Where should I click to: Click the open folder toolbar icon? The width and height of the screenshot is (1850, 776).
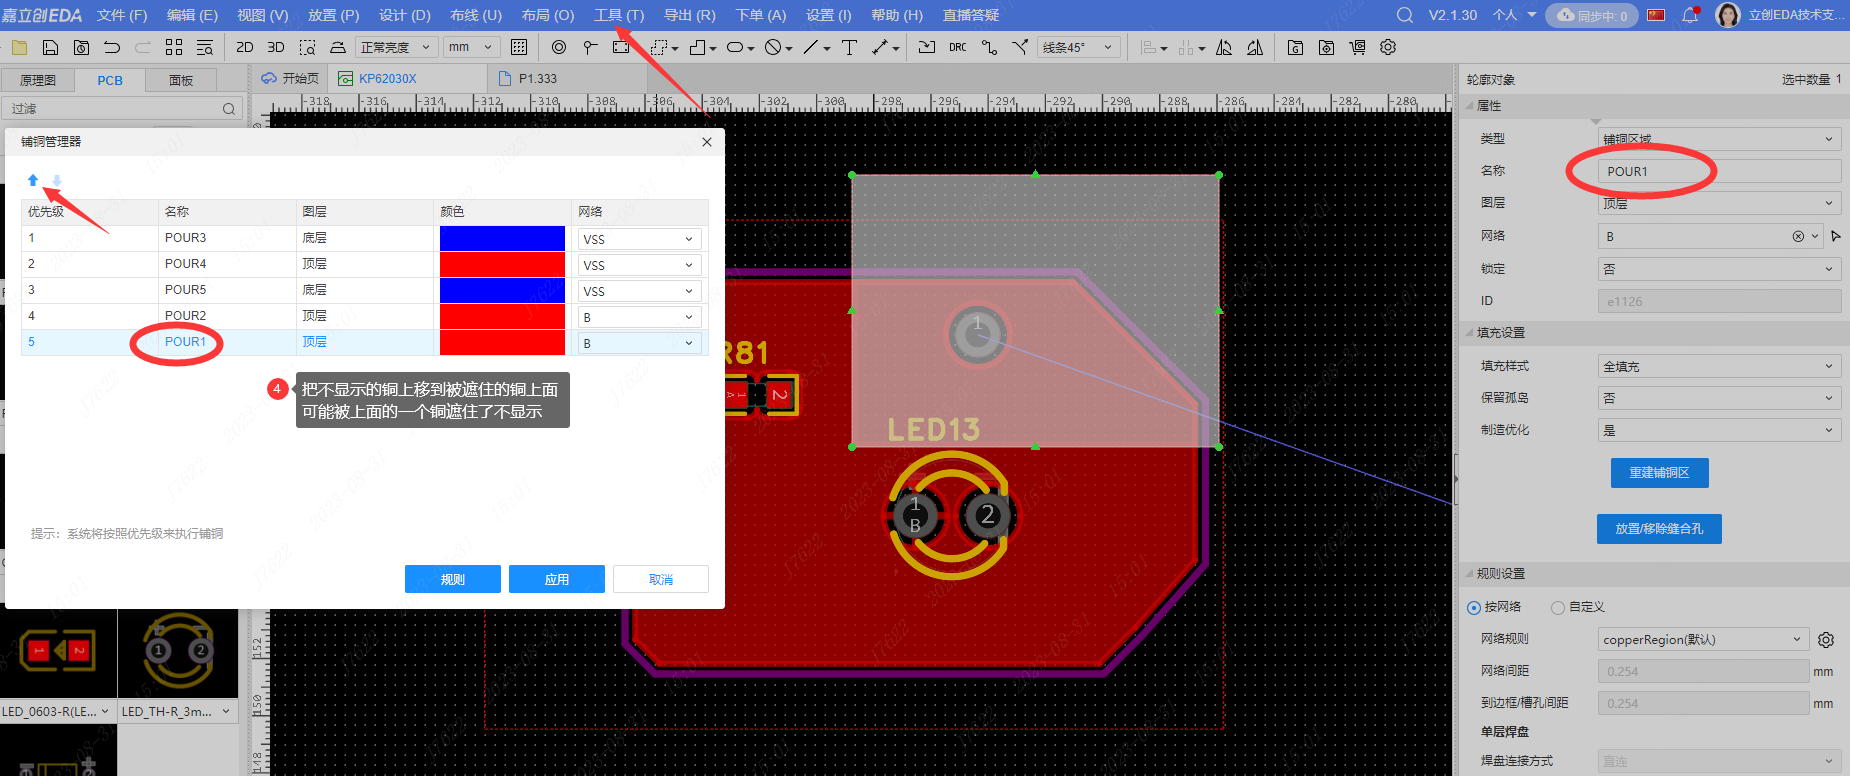point(18,47)
